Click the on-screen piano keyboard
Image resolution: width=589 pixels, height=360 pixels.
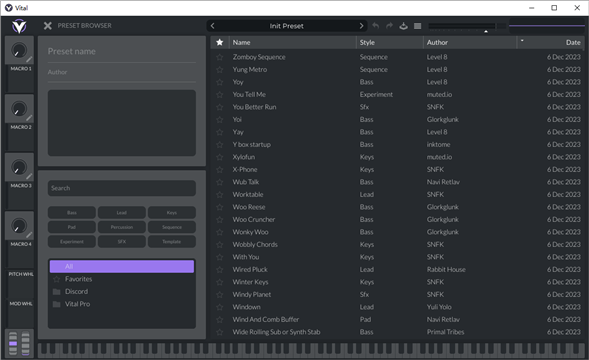tap(312, 349)
